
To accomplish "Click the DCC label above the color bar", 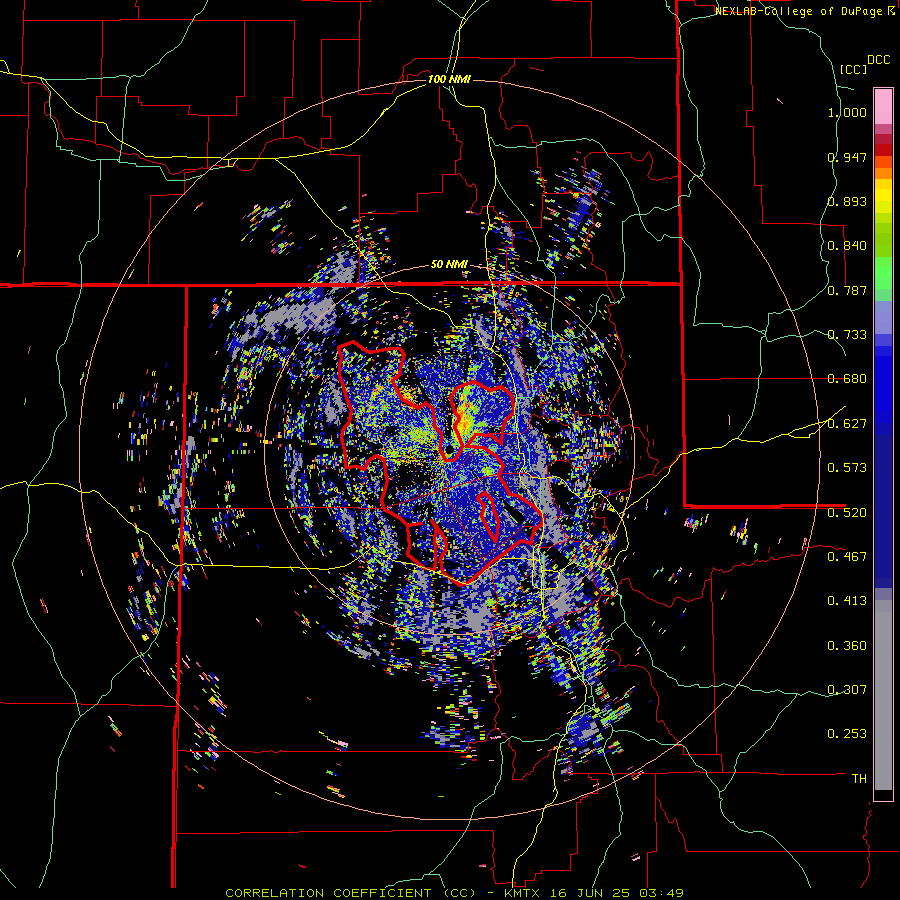I will pyautogui.click(x=878, y=60).
